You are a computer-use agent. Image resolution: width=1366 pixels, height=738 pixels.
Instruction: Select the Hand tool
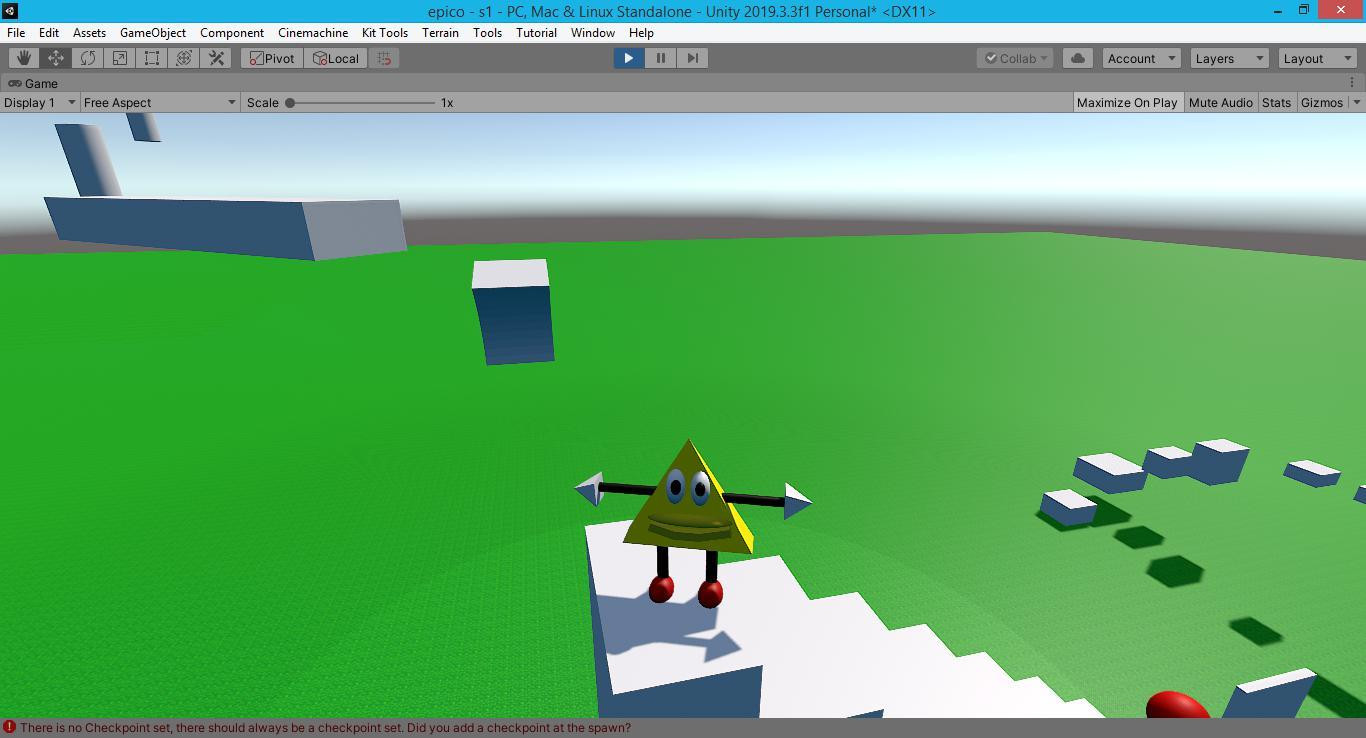[24, 58]
